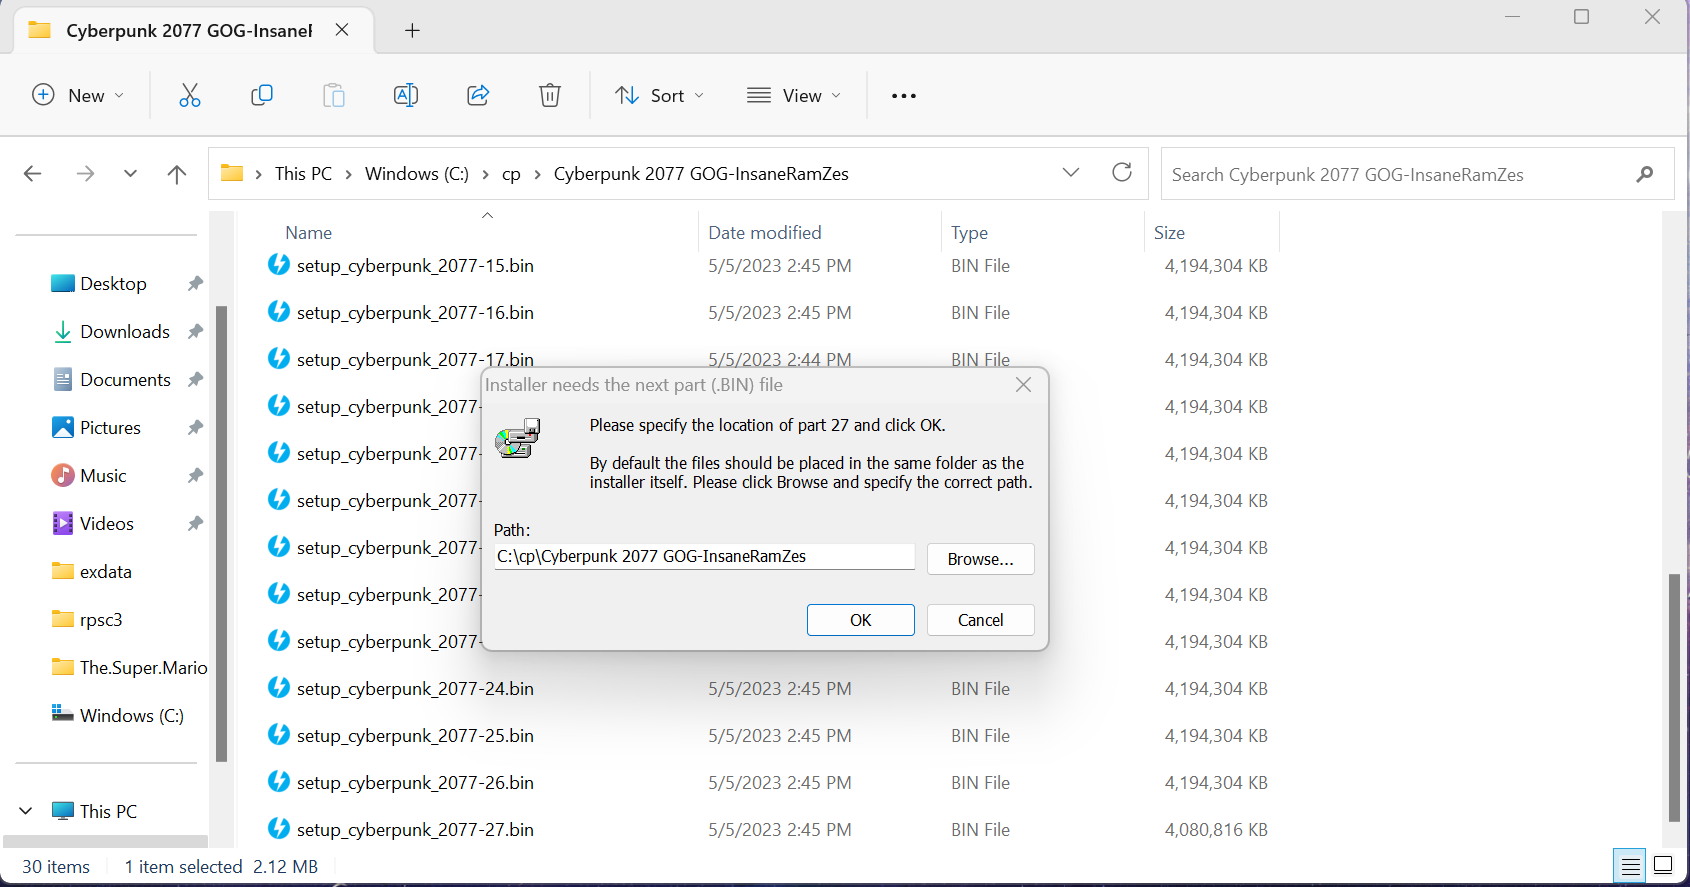Click the setup_cyberpunk_2077-24.bin file icon

click(x=279, y=688)
